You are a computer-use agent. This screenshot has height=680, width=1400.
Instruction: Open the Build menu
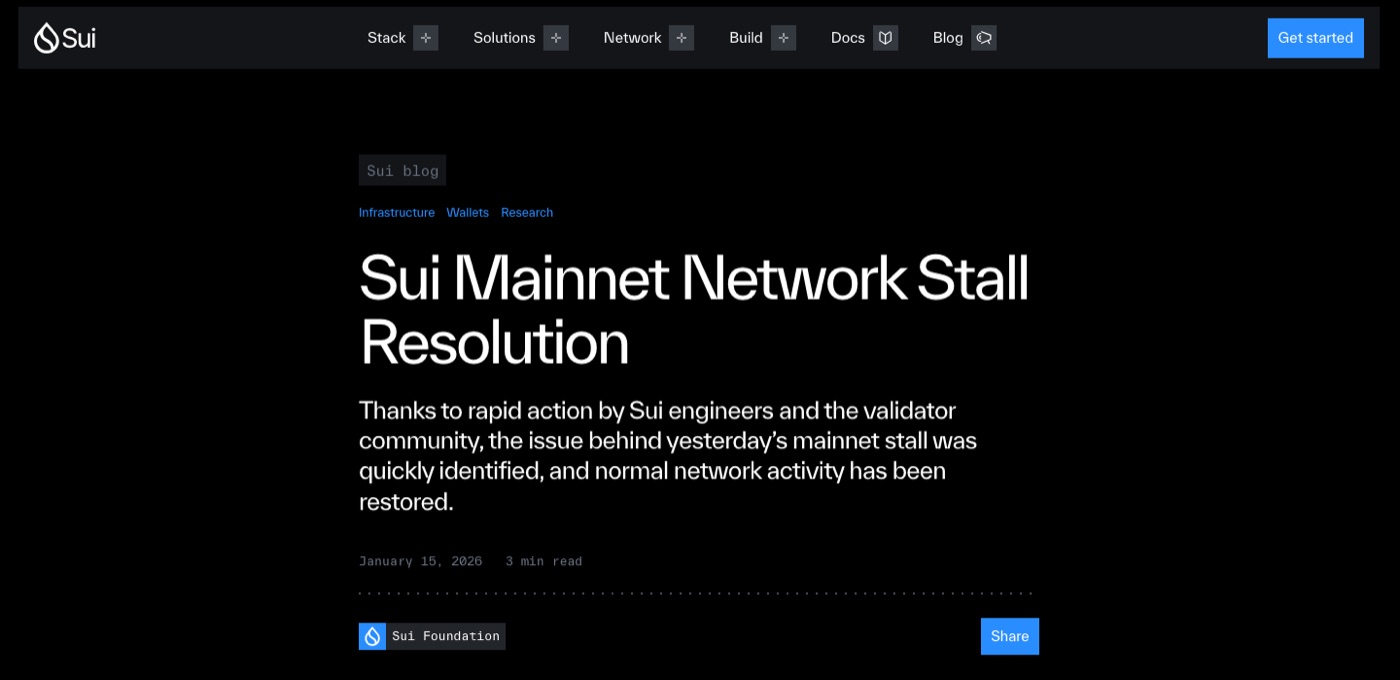coord(746,38)
